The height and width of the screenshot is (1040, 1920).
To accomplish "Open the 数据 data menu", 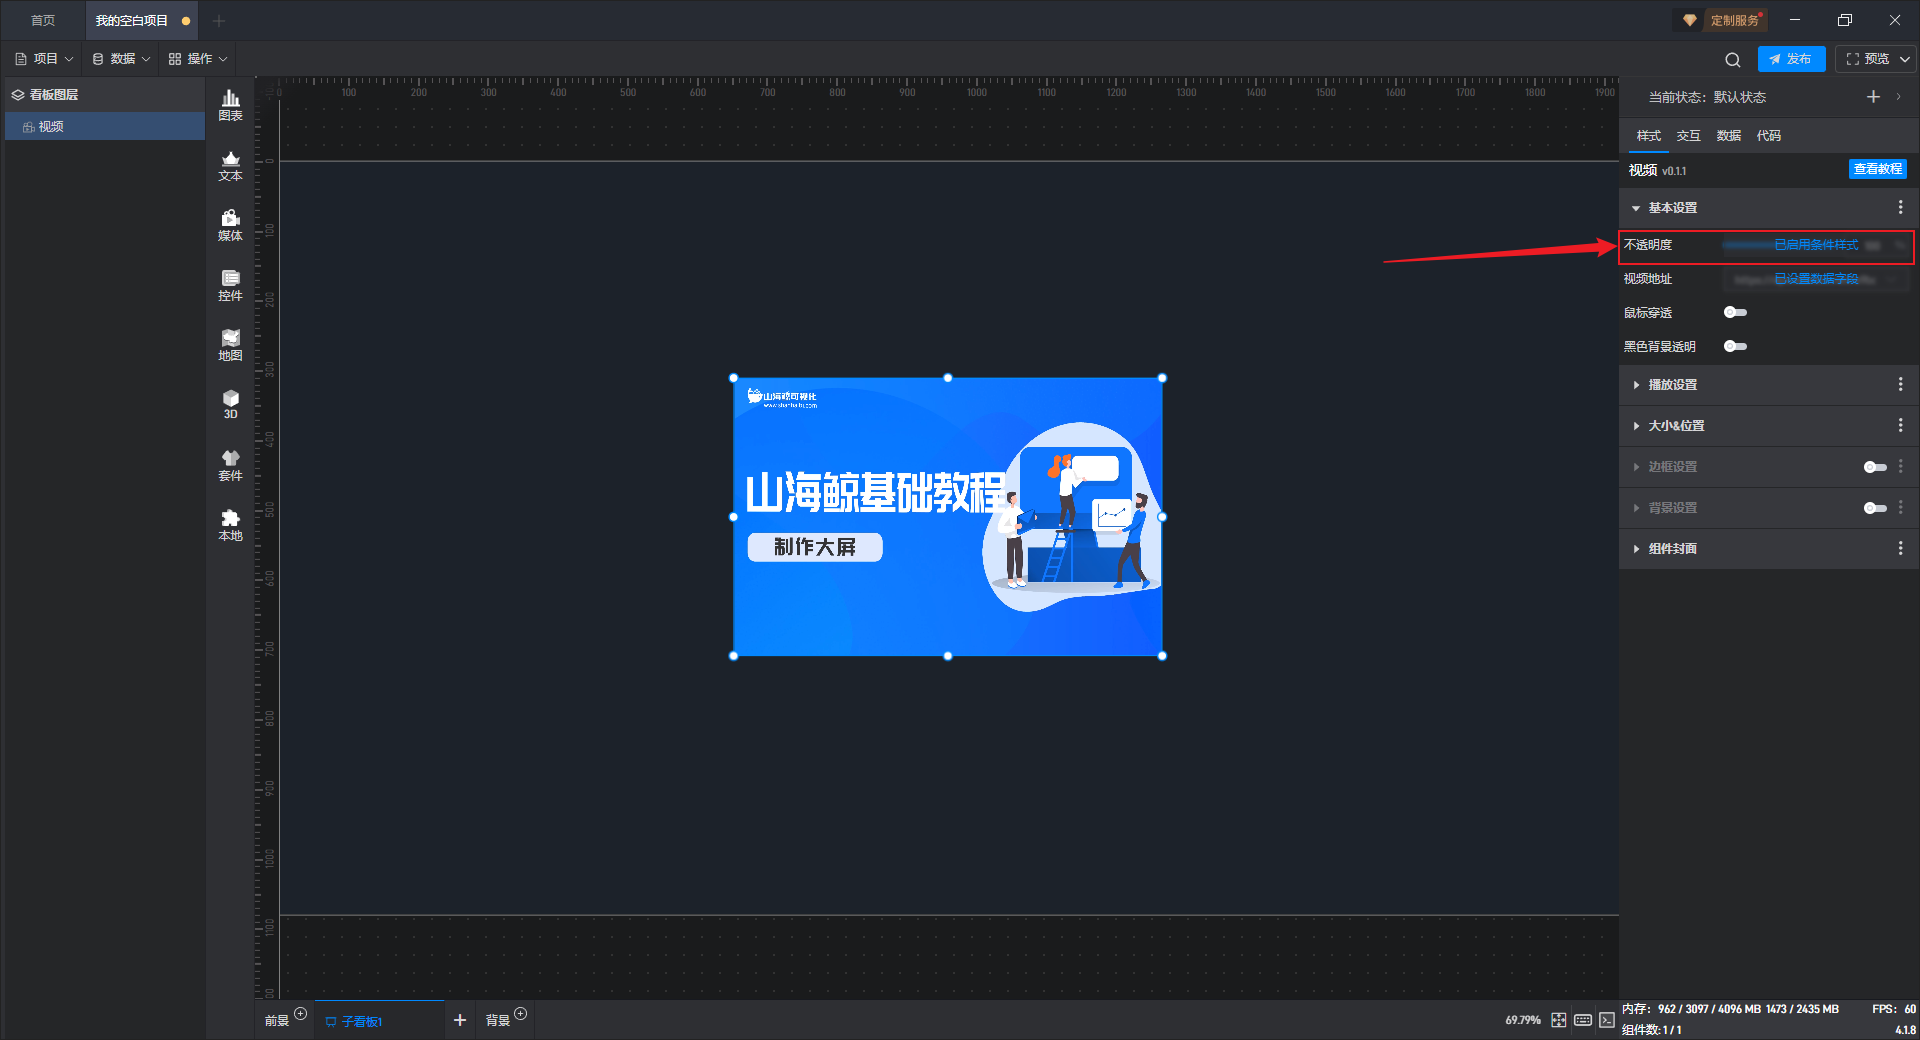I will coord(121,59).
